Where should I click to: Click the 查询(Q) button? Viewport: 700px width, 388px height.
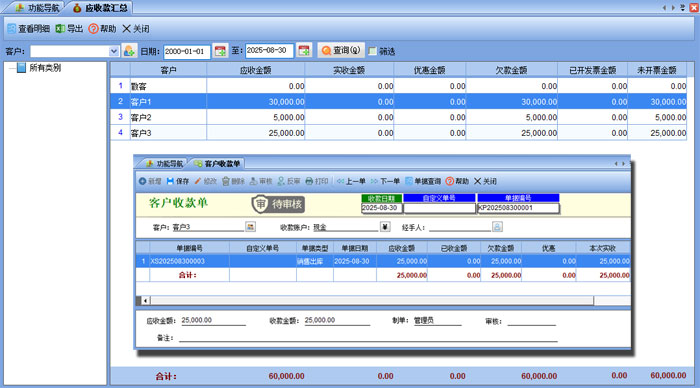[341, 50]
